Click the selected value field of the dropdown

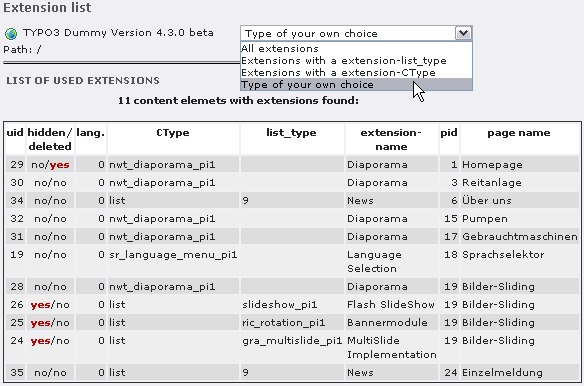[x=348, y=33]
